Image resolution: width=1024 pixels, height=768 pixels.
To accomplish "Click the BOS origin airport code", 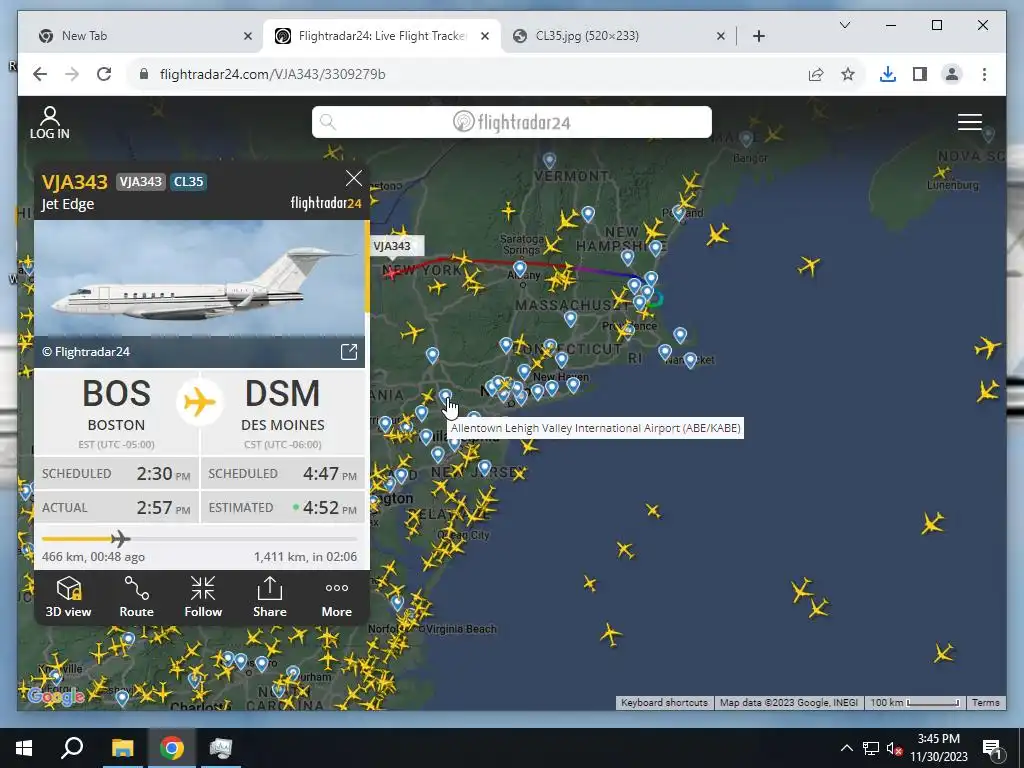I will click(116, 394).
